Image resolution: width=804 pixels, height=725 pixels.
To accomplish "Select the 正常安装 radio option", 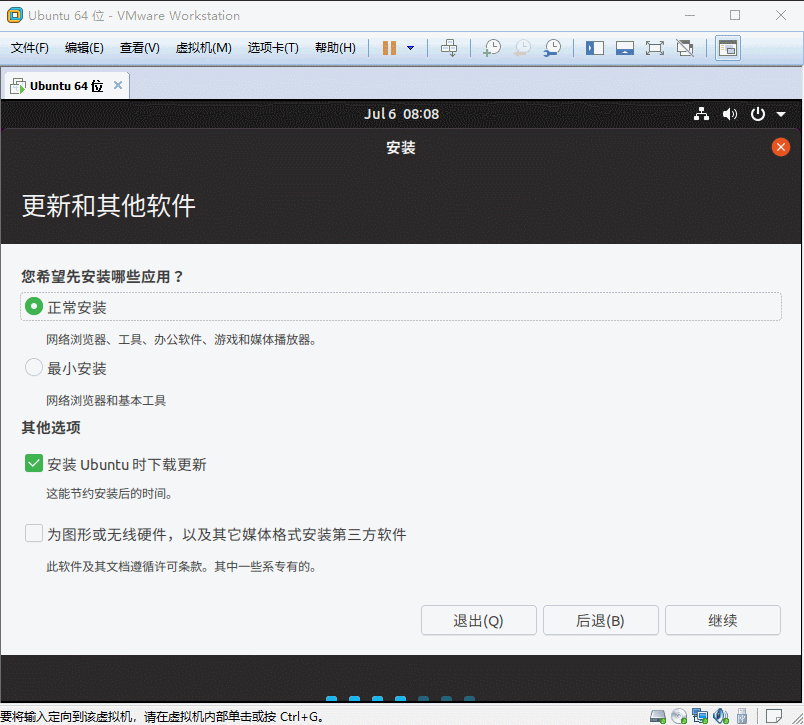I will pos(35,307).
